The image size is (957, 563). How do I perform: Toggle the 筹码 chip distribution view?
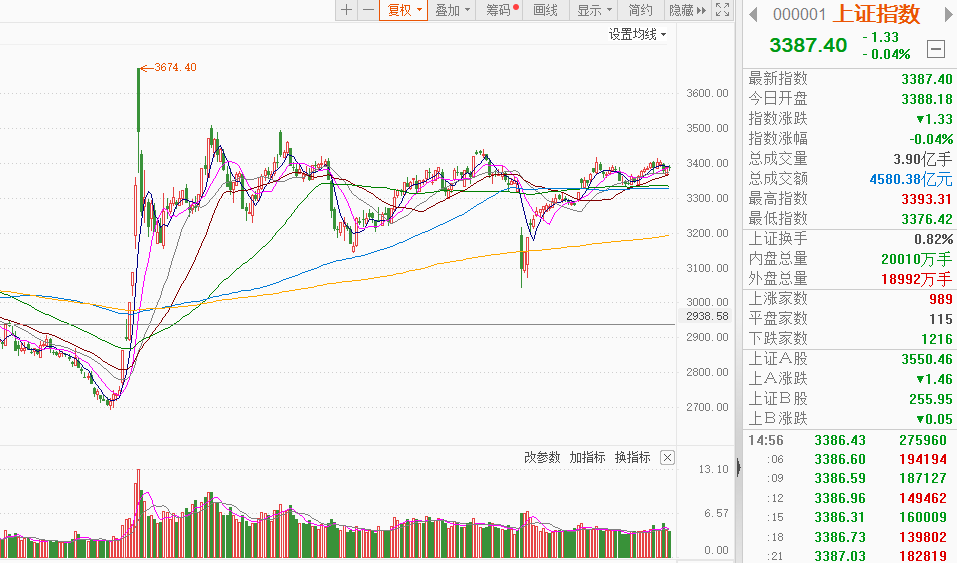coord(501,10)
